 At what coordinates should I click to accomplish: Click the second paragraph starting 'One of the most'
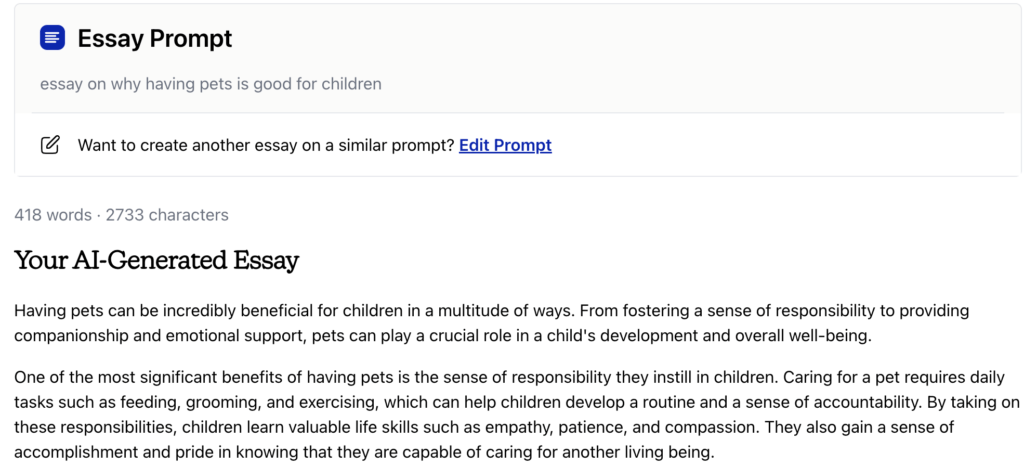[x=516, y=414]
